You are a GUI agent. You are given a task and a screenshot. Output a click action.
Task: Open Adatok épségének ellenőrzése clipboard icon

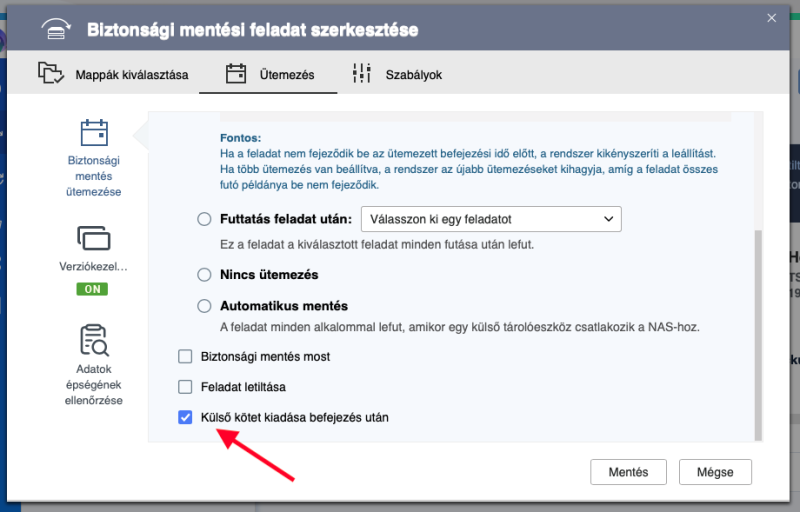point(94,340)
